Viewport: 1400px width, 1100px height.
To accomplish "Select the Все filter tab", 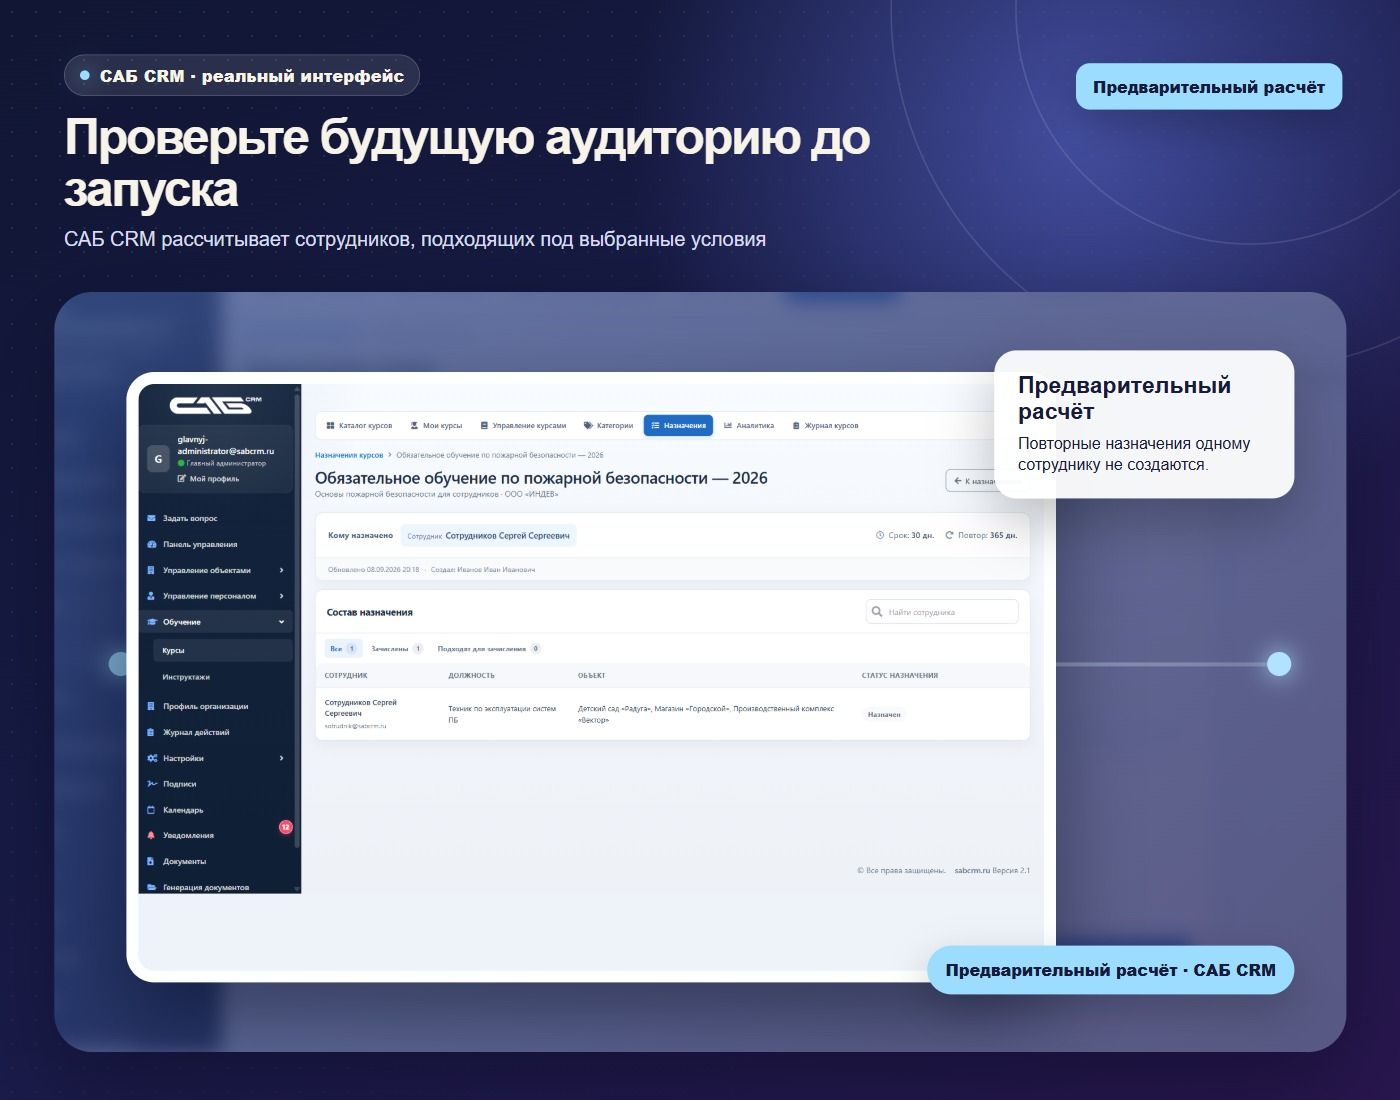I will coord(343,649).
